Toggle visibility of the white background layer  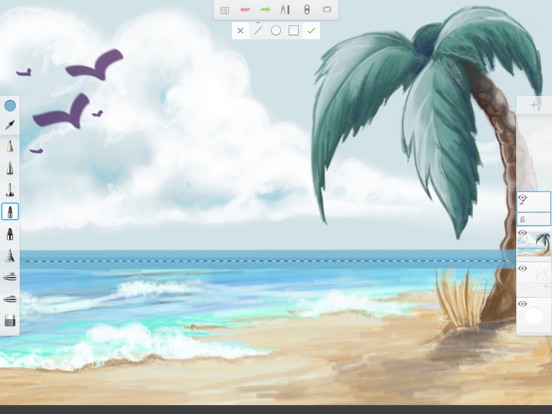(x=522, y=304)
